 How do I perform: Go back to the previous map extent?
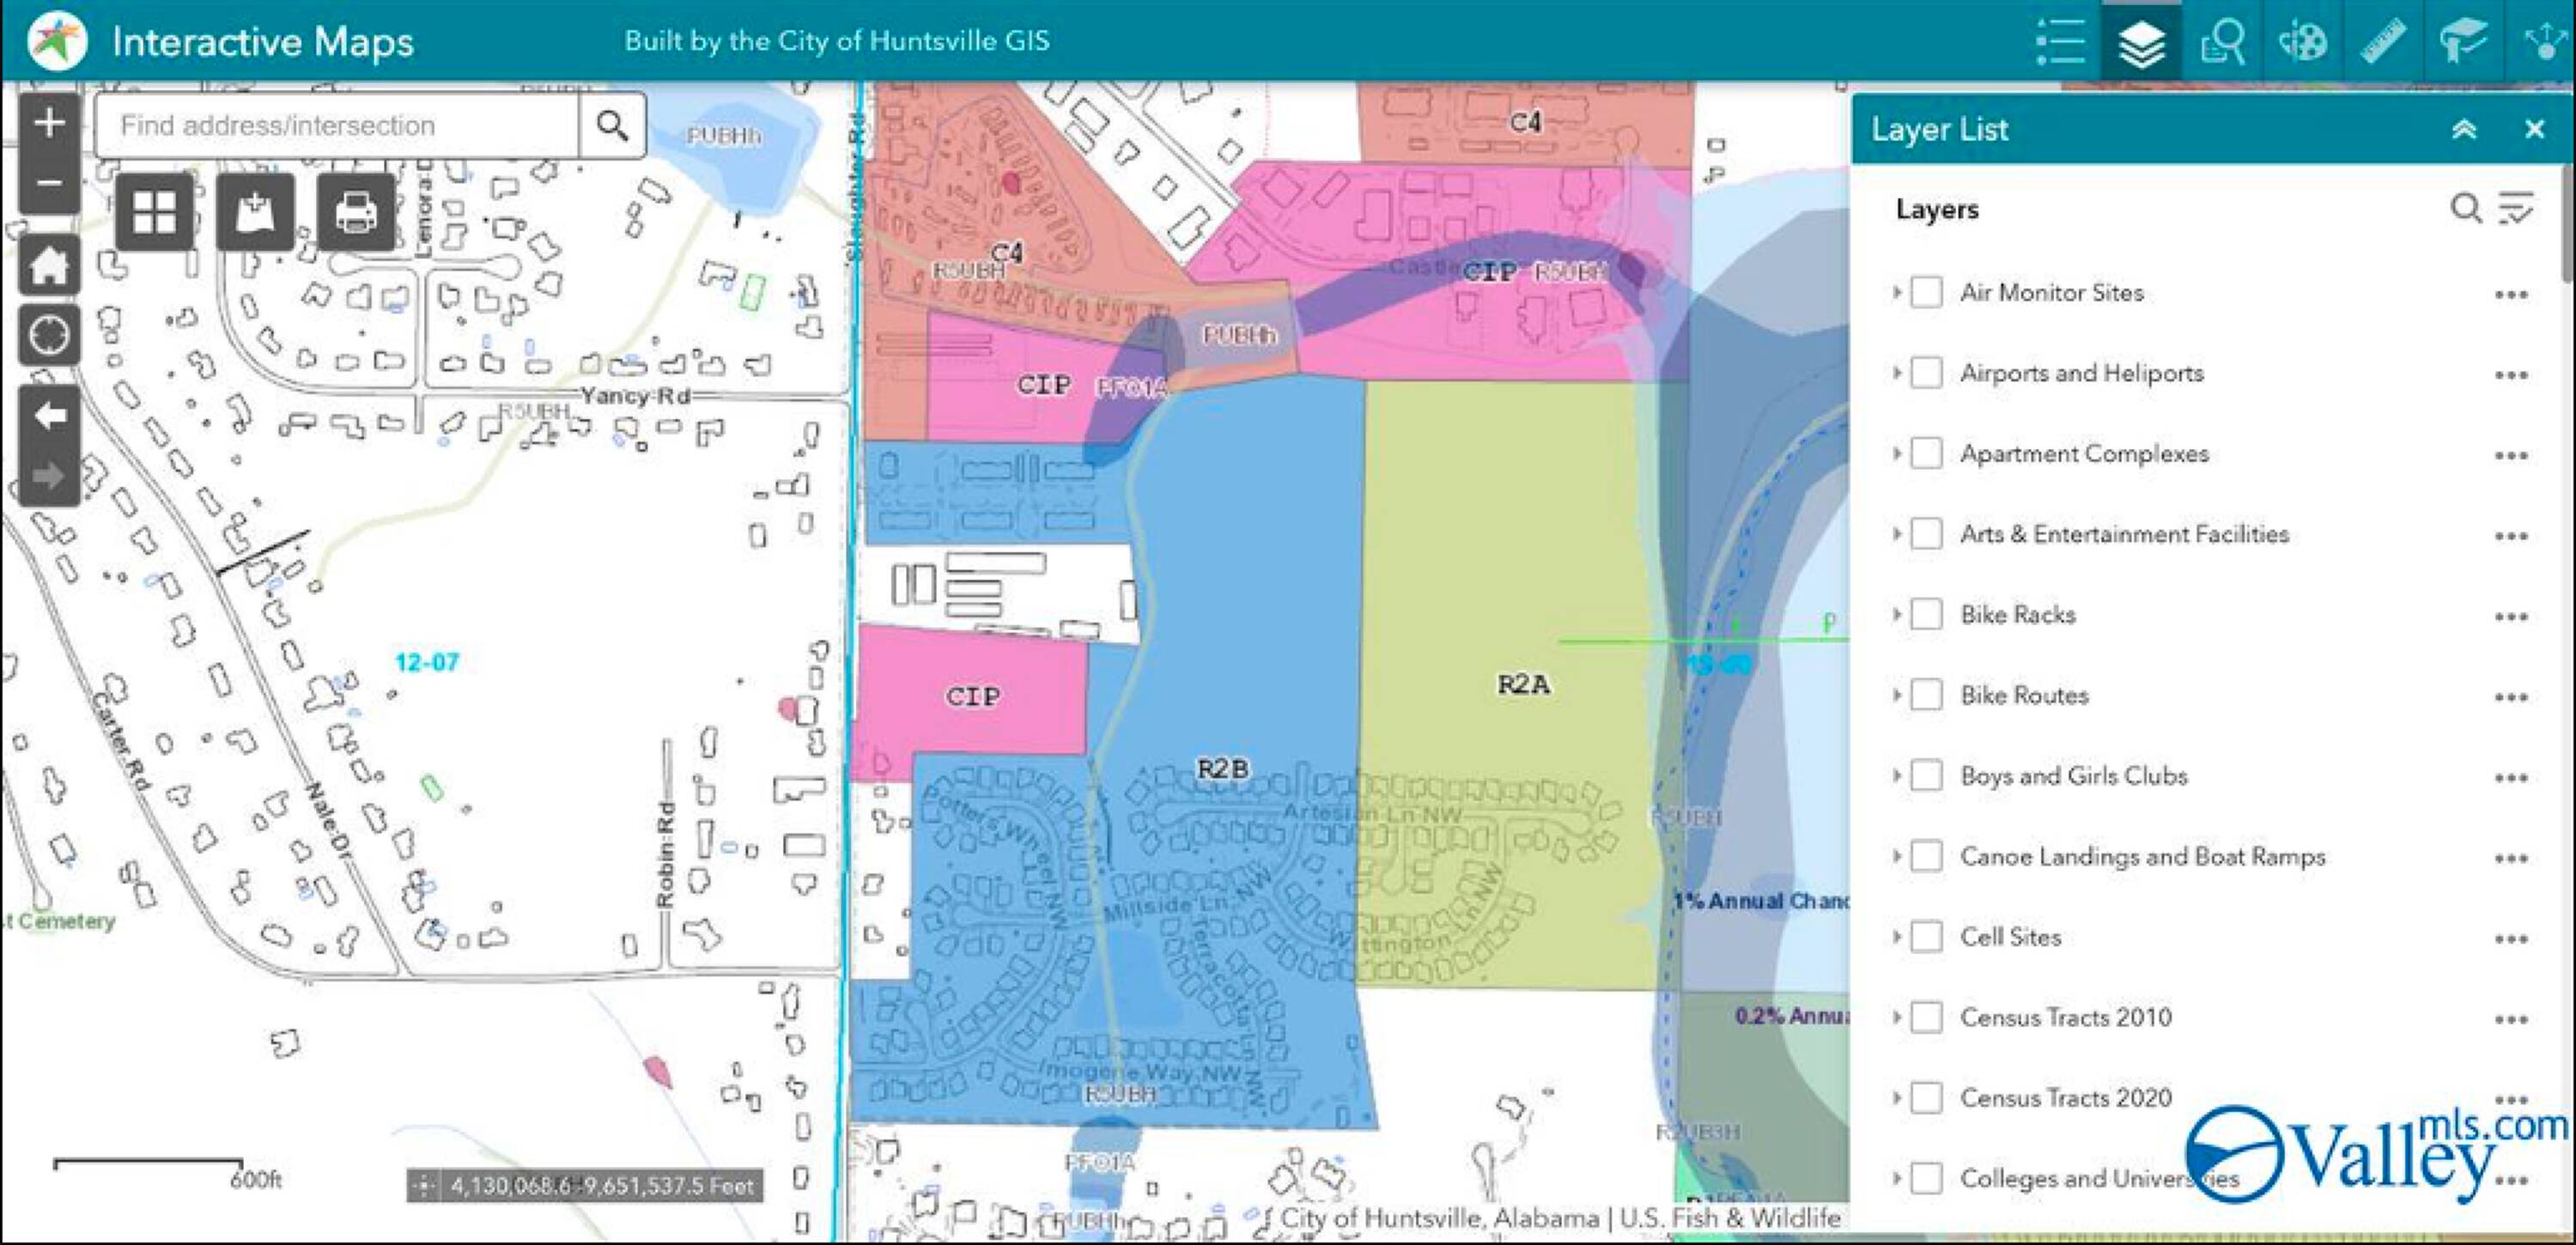tap(49, 415)
